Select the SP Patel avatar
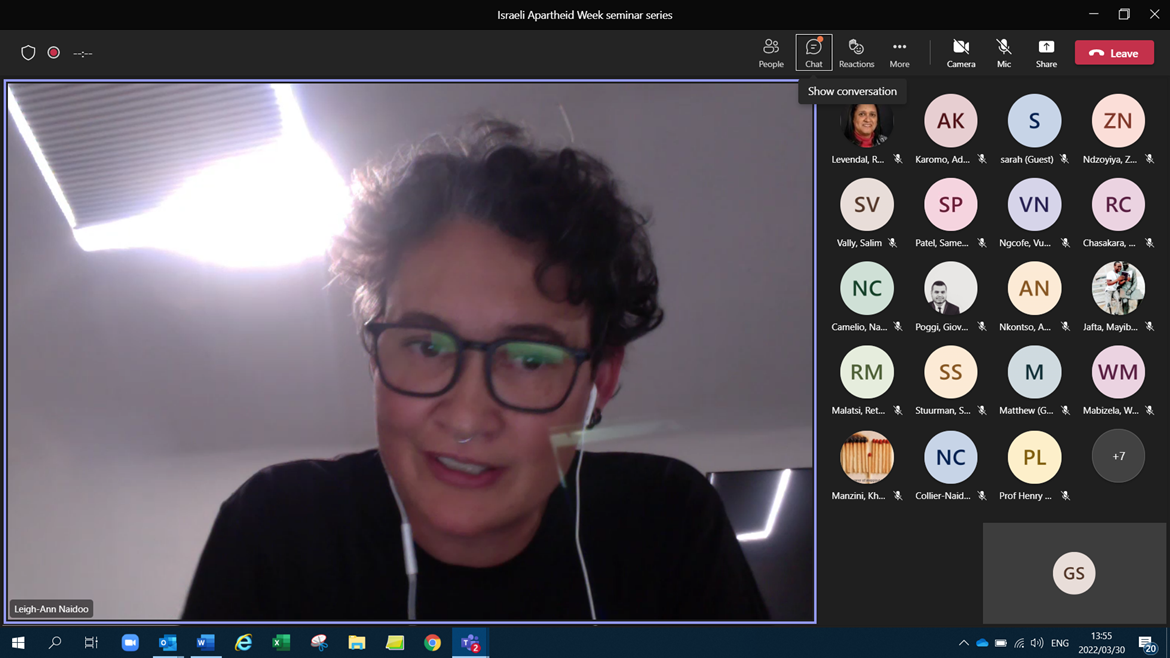Viewport: 1170px width, 658px height. [x=951, y=204]
